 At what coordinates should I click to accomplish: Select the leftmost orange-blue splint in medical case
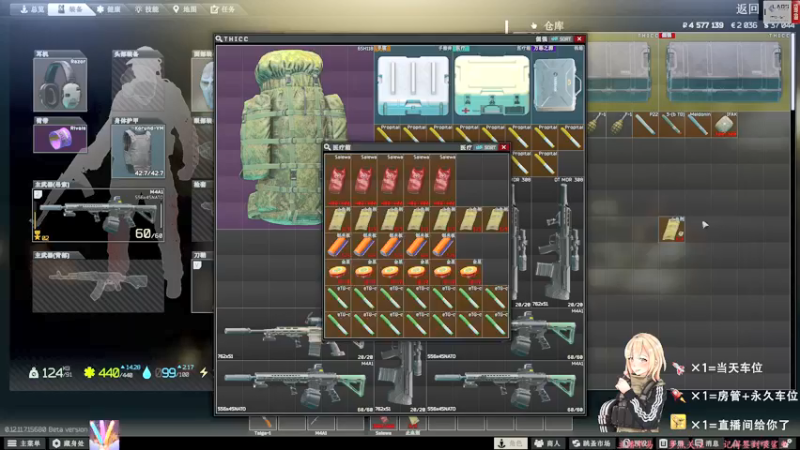point(338,245)
